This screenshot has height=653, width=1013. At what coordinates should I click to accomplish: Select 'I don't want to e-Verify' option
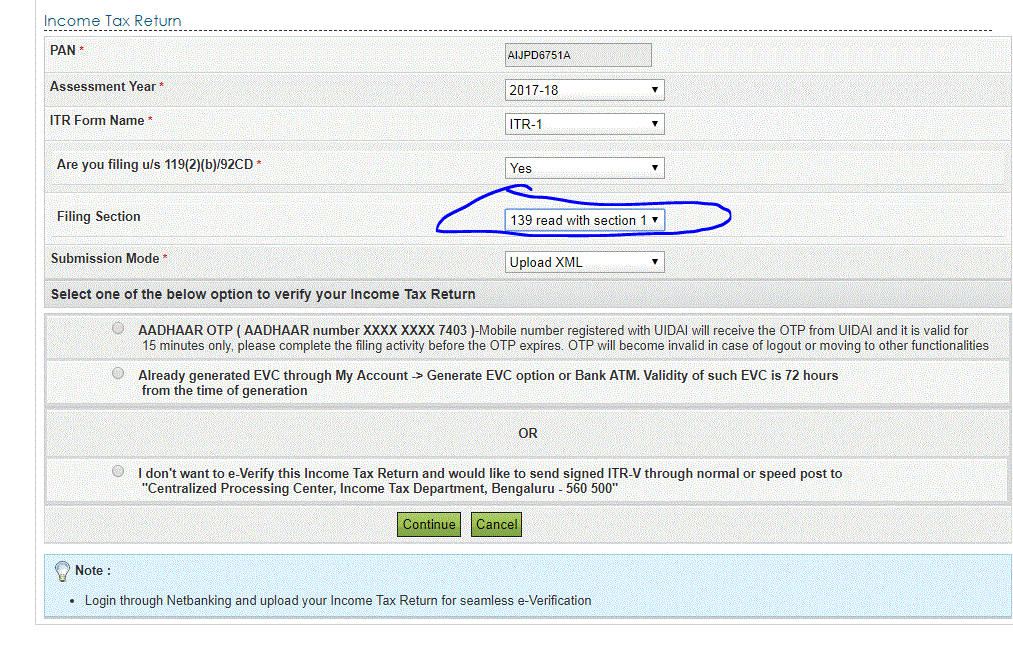click(x=117, y=470)
